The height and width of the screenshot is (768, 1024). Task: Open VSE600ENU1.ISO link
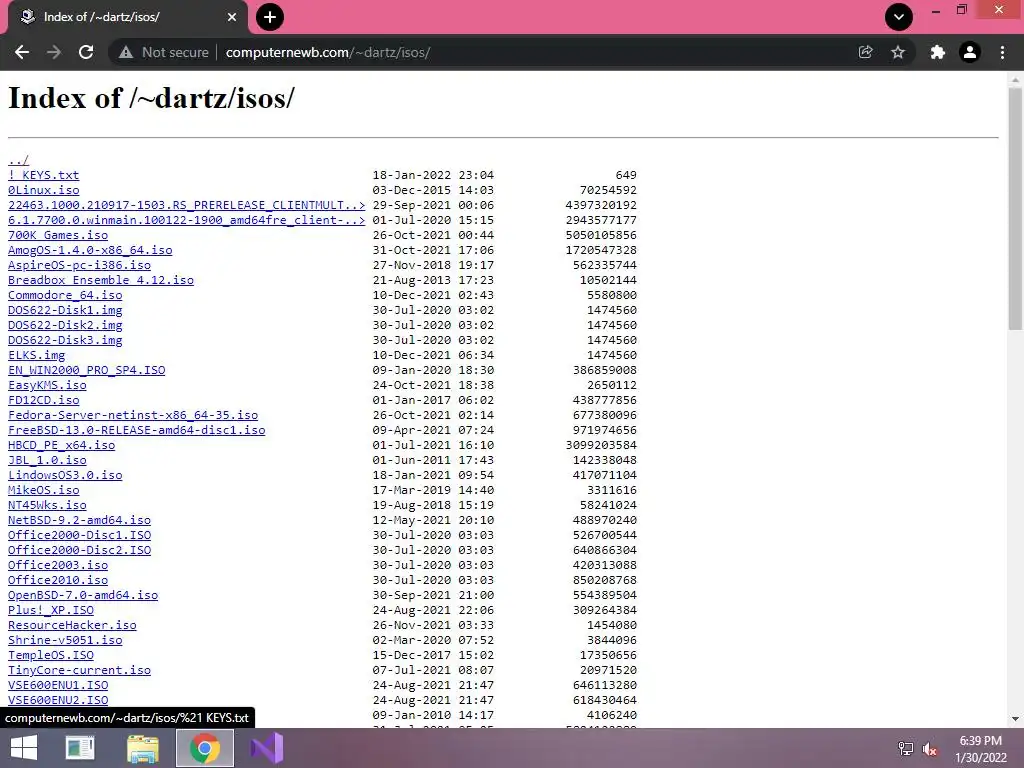(x=57, y=686)
